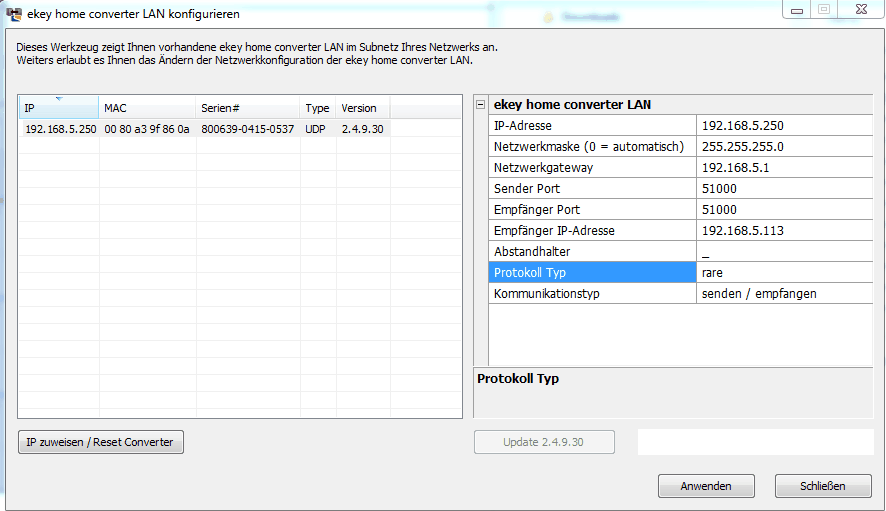The image size is (886, 511).
Task: Edit the Netzwerkgateway value field
Action: (x=783, y=167)
